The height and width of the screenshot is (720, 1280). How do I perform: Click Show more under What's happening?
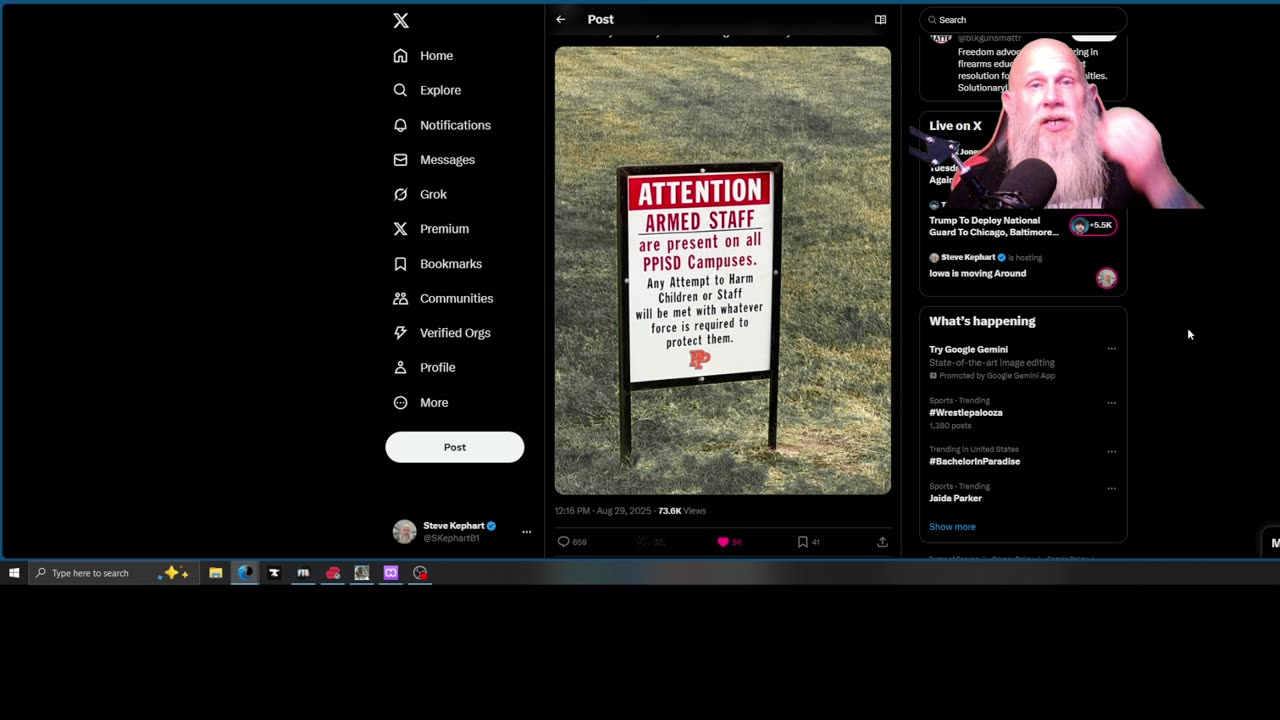[952, 527]
